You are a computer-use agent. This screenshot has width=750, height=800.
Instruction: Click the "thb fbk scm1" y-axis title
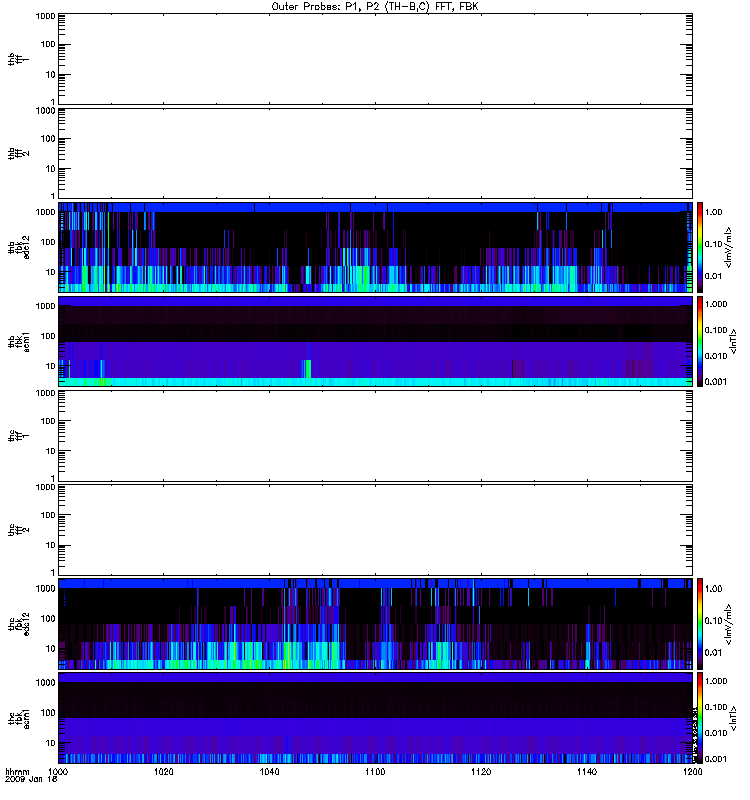click(19, 341)
